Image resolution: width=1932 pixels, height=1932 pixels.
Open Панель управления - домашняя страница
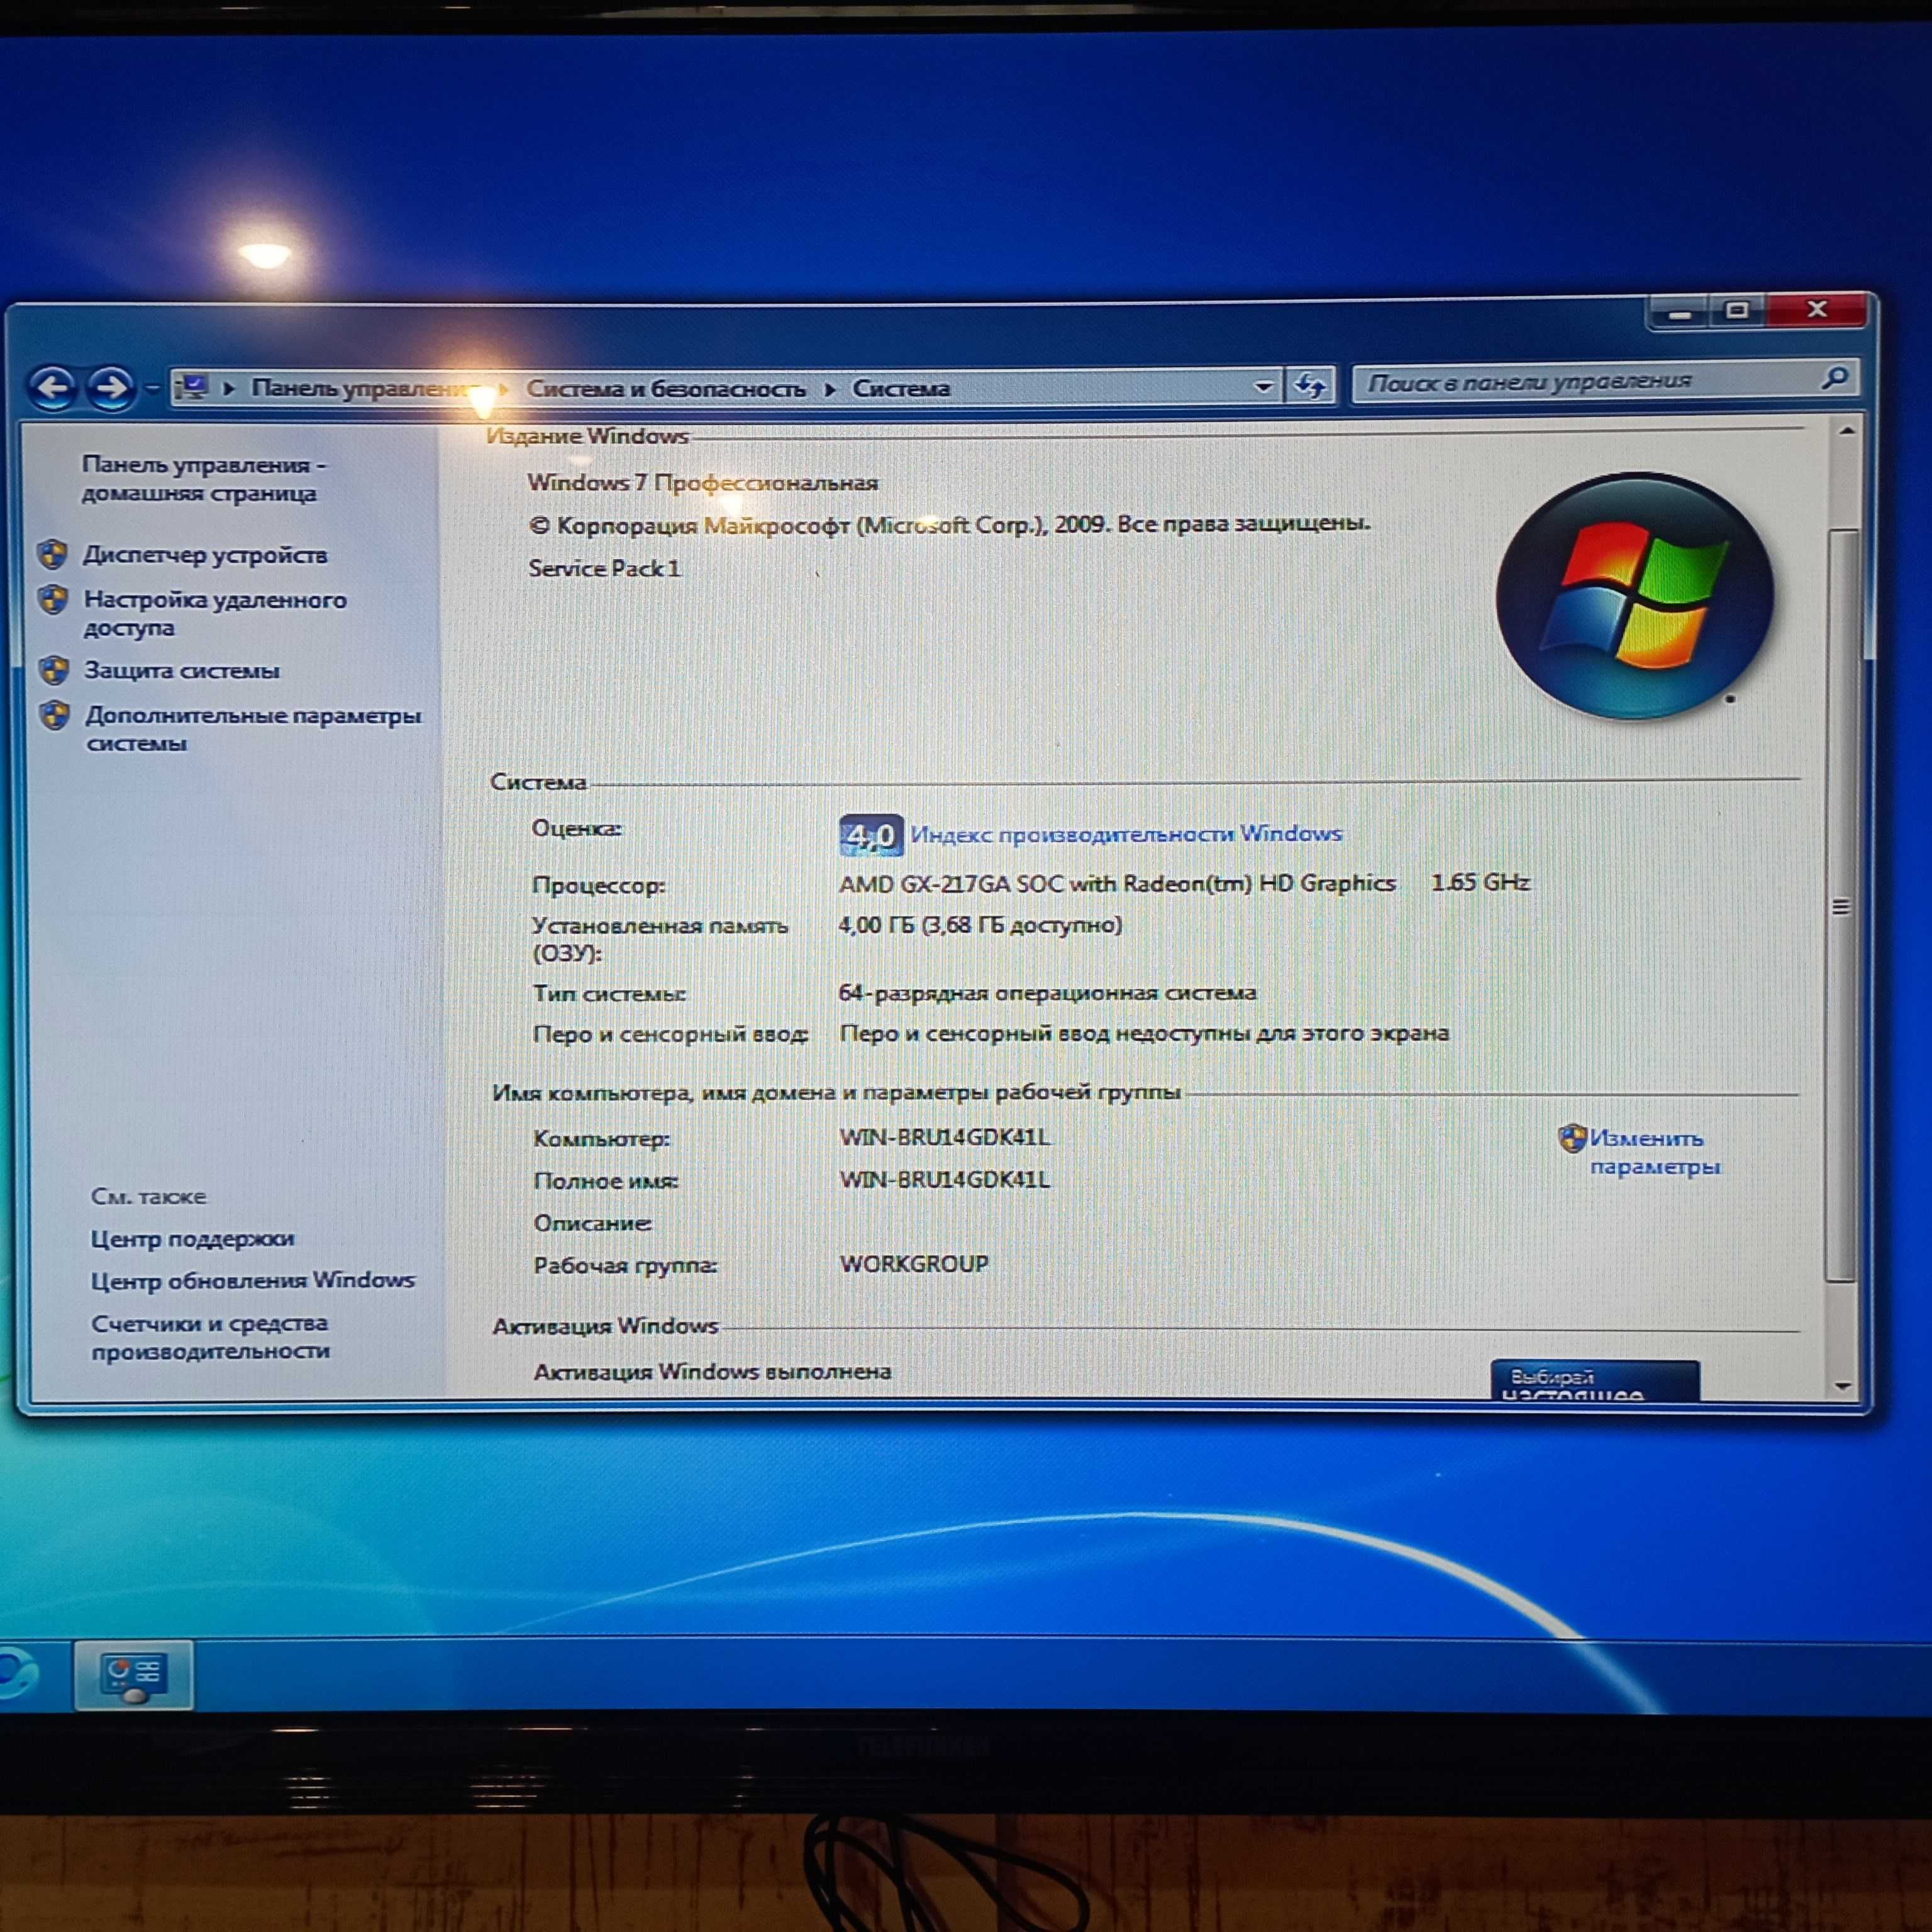tap(203, 479)
